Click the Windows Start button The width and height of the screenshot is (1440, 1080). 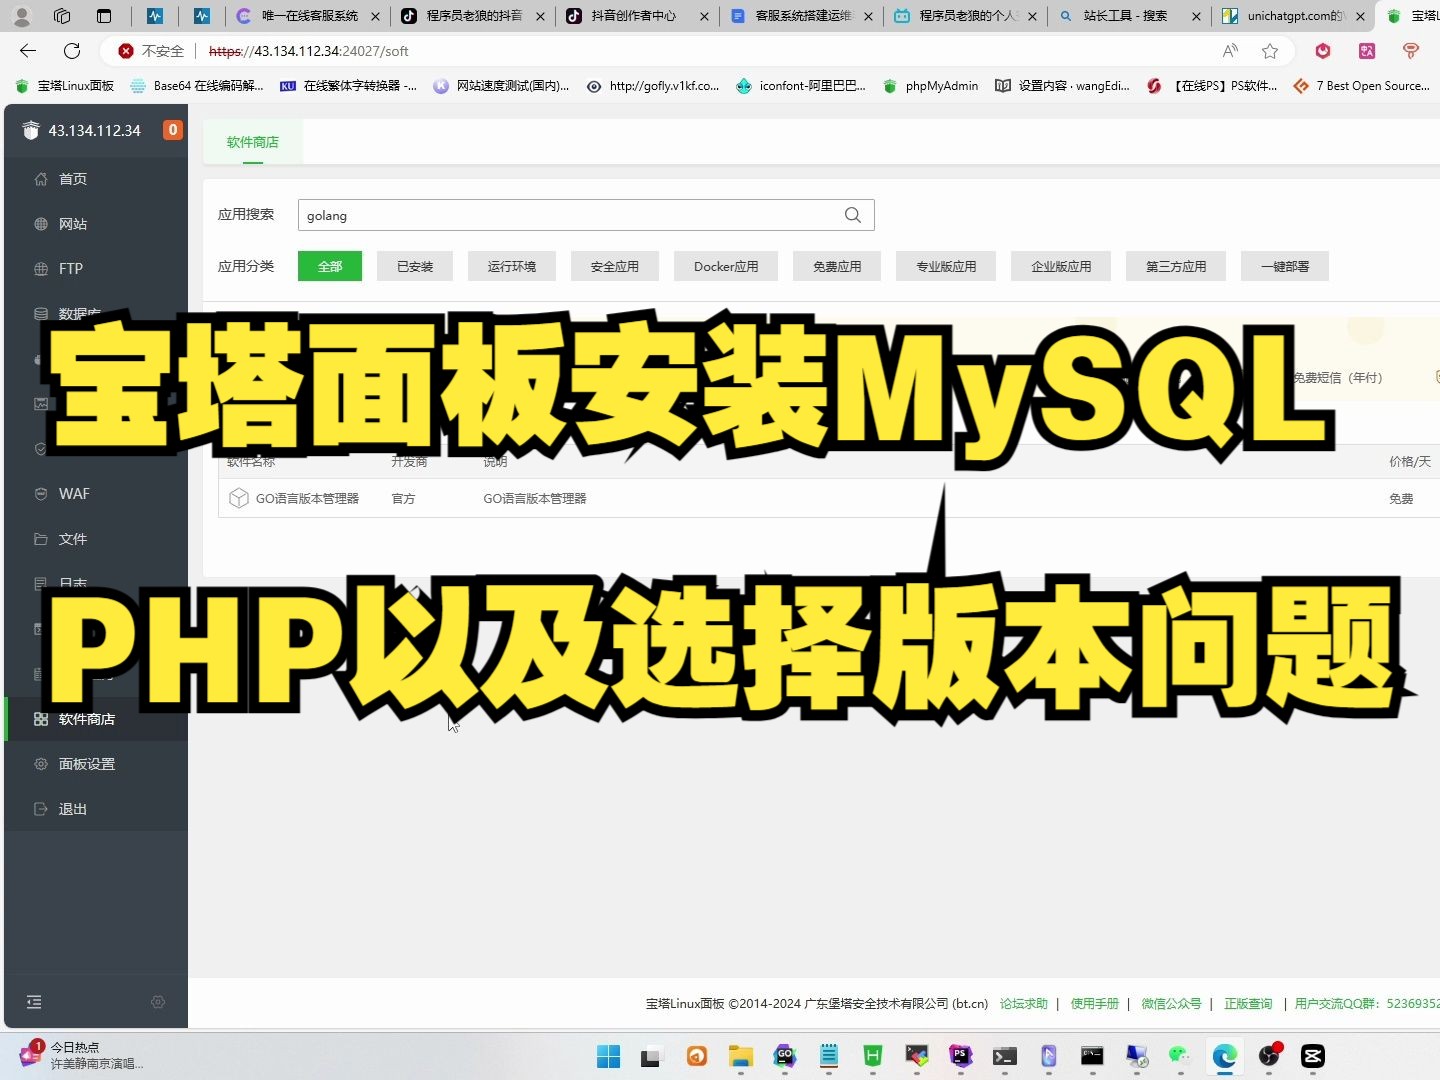coord(608,1056)
